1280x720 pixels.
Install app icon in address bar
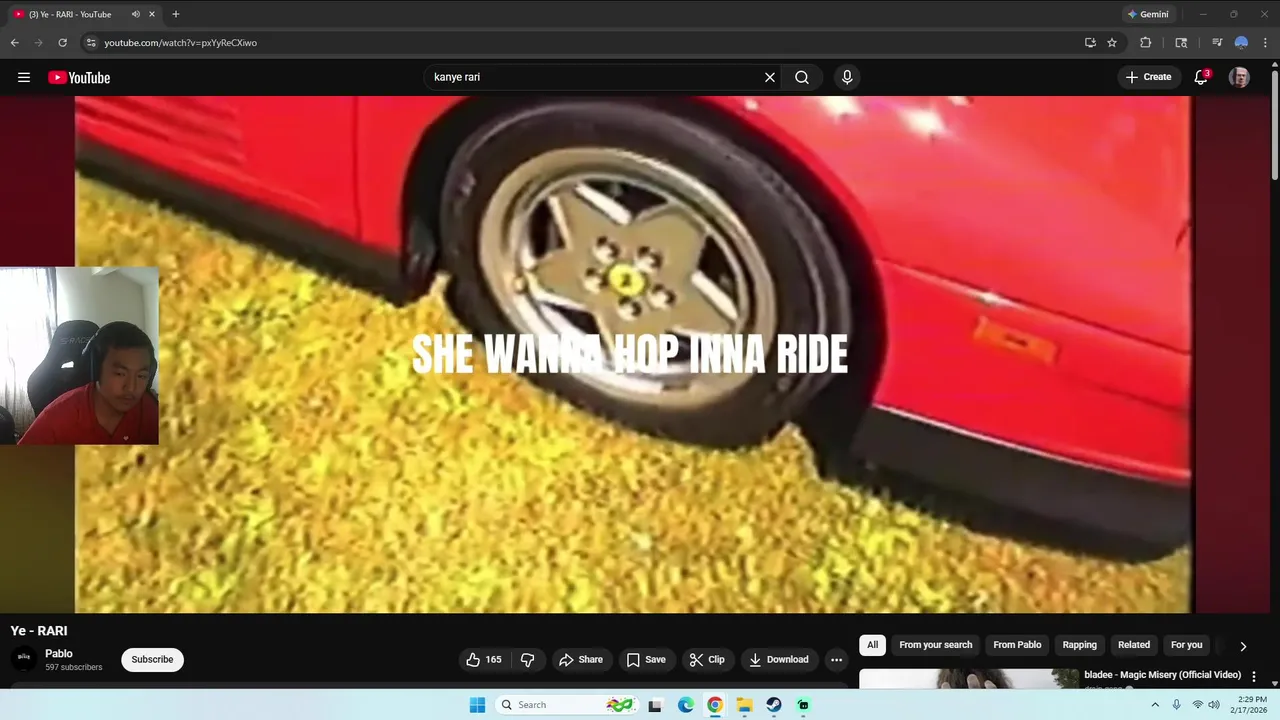[1090, 42]
